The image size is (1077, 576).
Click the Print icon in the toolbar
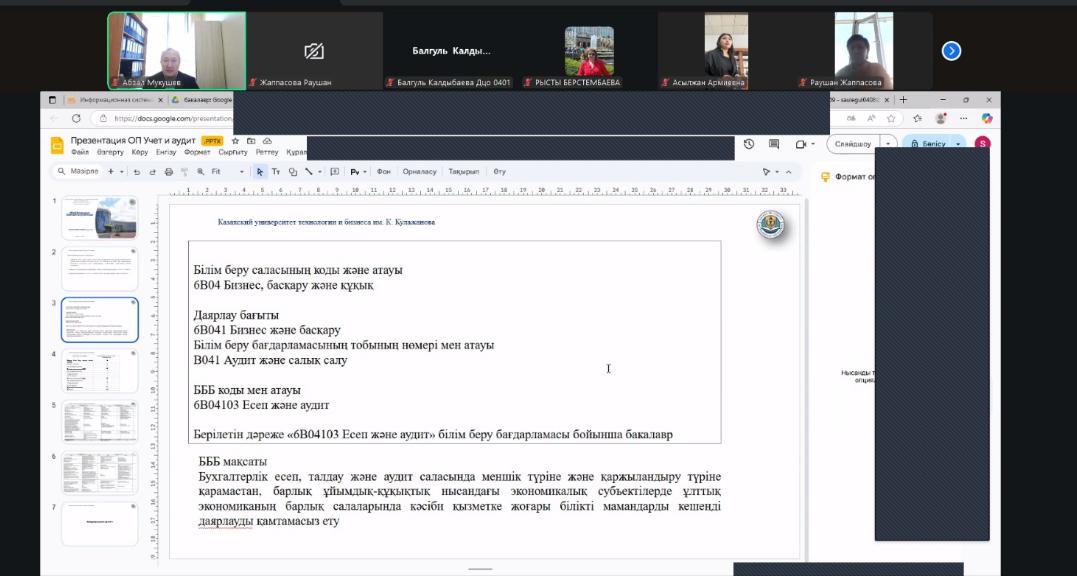point(169,172)
